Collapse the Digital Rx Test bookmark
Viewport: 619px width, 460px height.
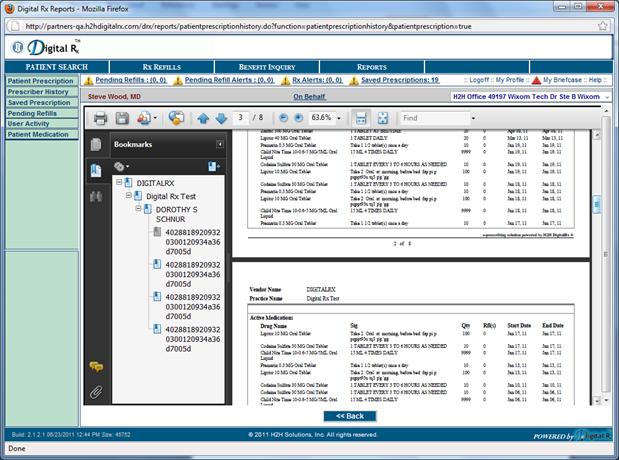pos(129,196)
